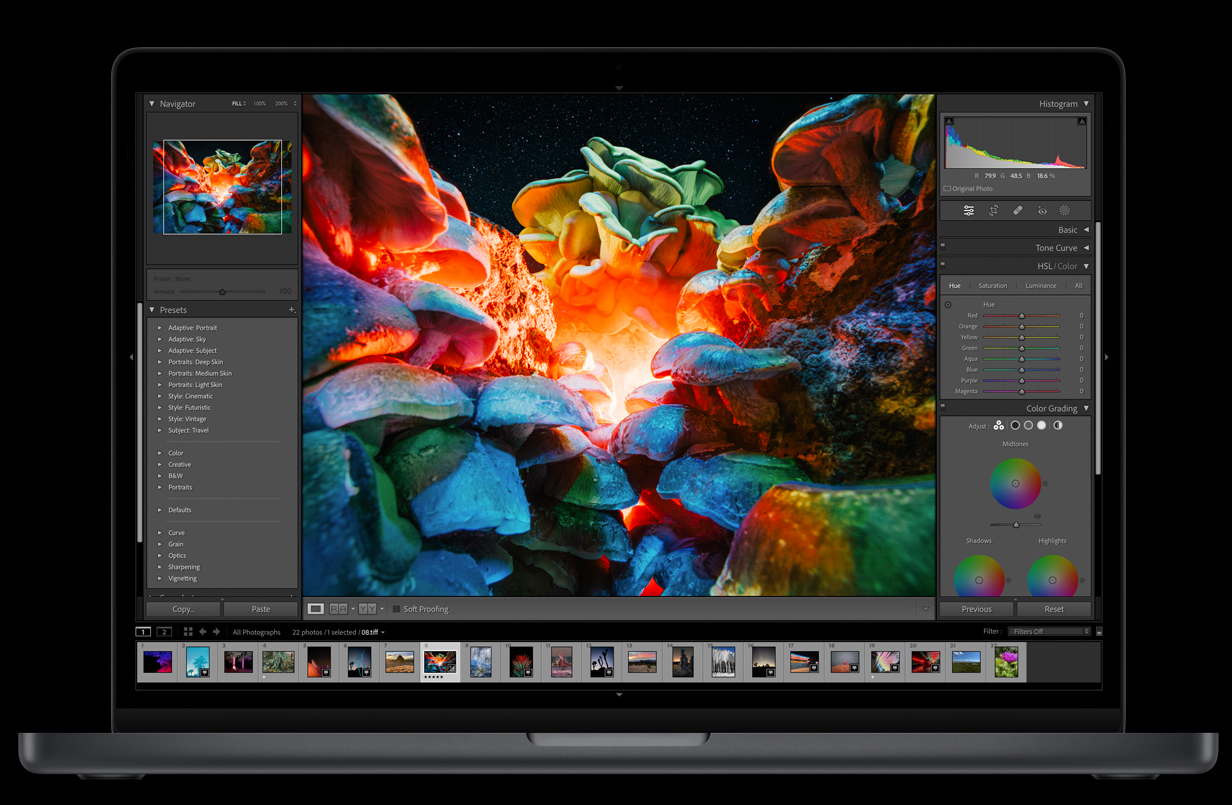Click the add preset plus icon
This screenshot has width=1232, height=805.
tap(292, 310)
